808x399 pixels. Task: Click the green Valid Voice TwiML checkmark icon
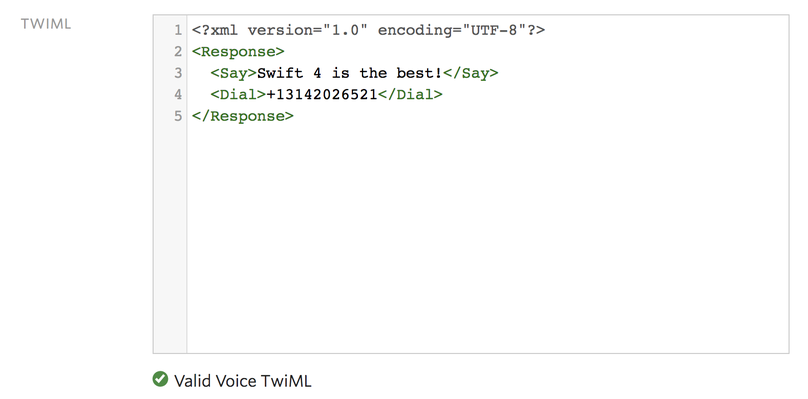coord(160,379)
